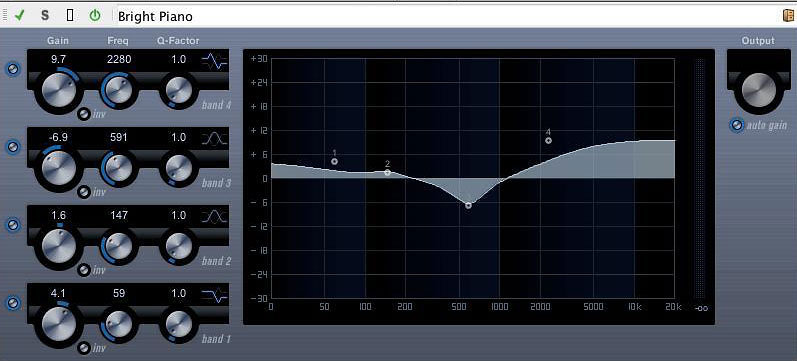This screenshot has height=361, width=797.
Task: Click band 4 frequency value 2280
Action: (119, 59)
